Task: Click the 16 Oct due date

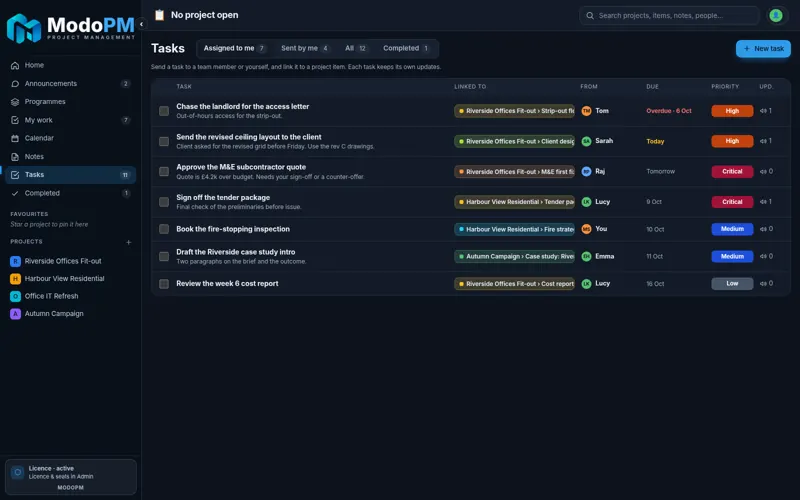Action: coord(655,284)
